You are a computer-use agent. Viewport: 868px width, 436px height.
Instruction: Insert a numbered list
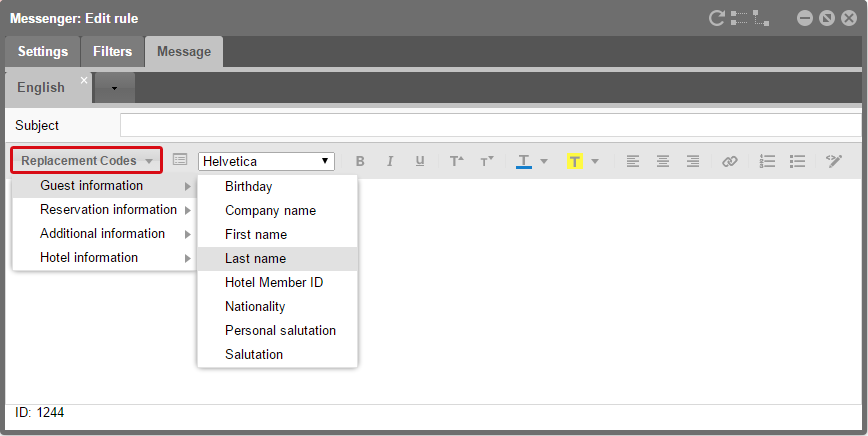click(x=767, y=161)
